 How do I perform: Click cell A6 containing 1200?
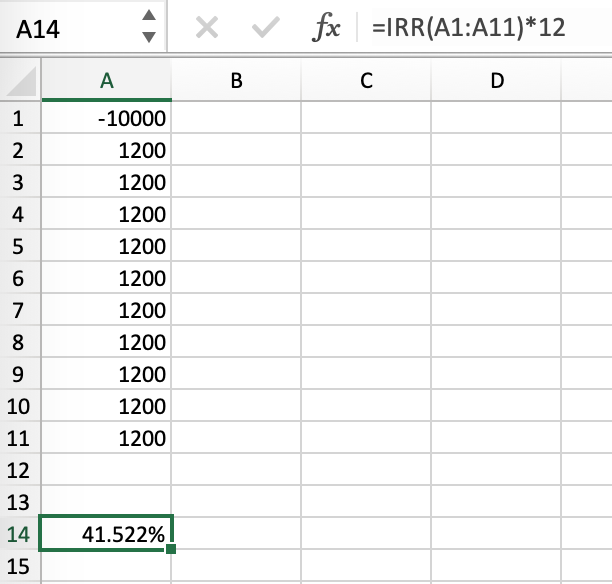tap(106, 278)
